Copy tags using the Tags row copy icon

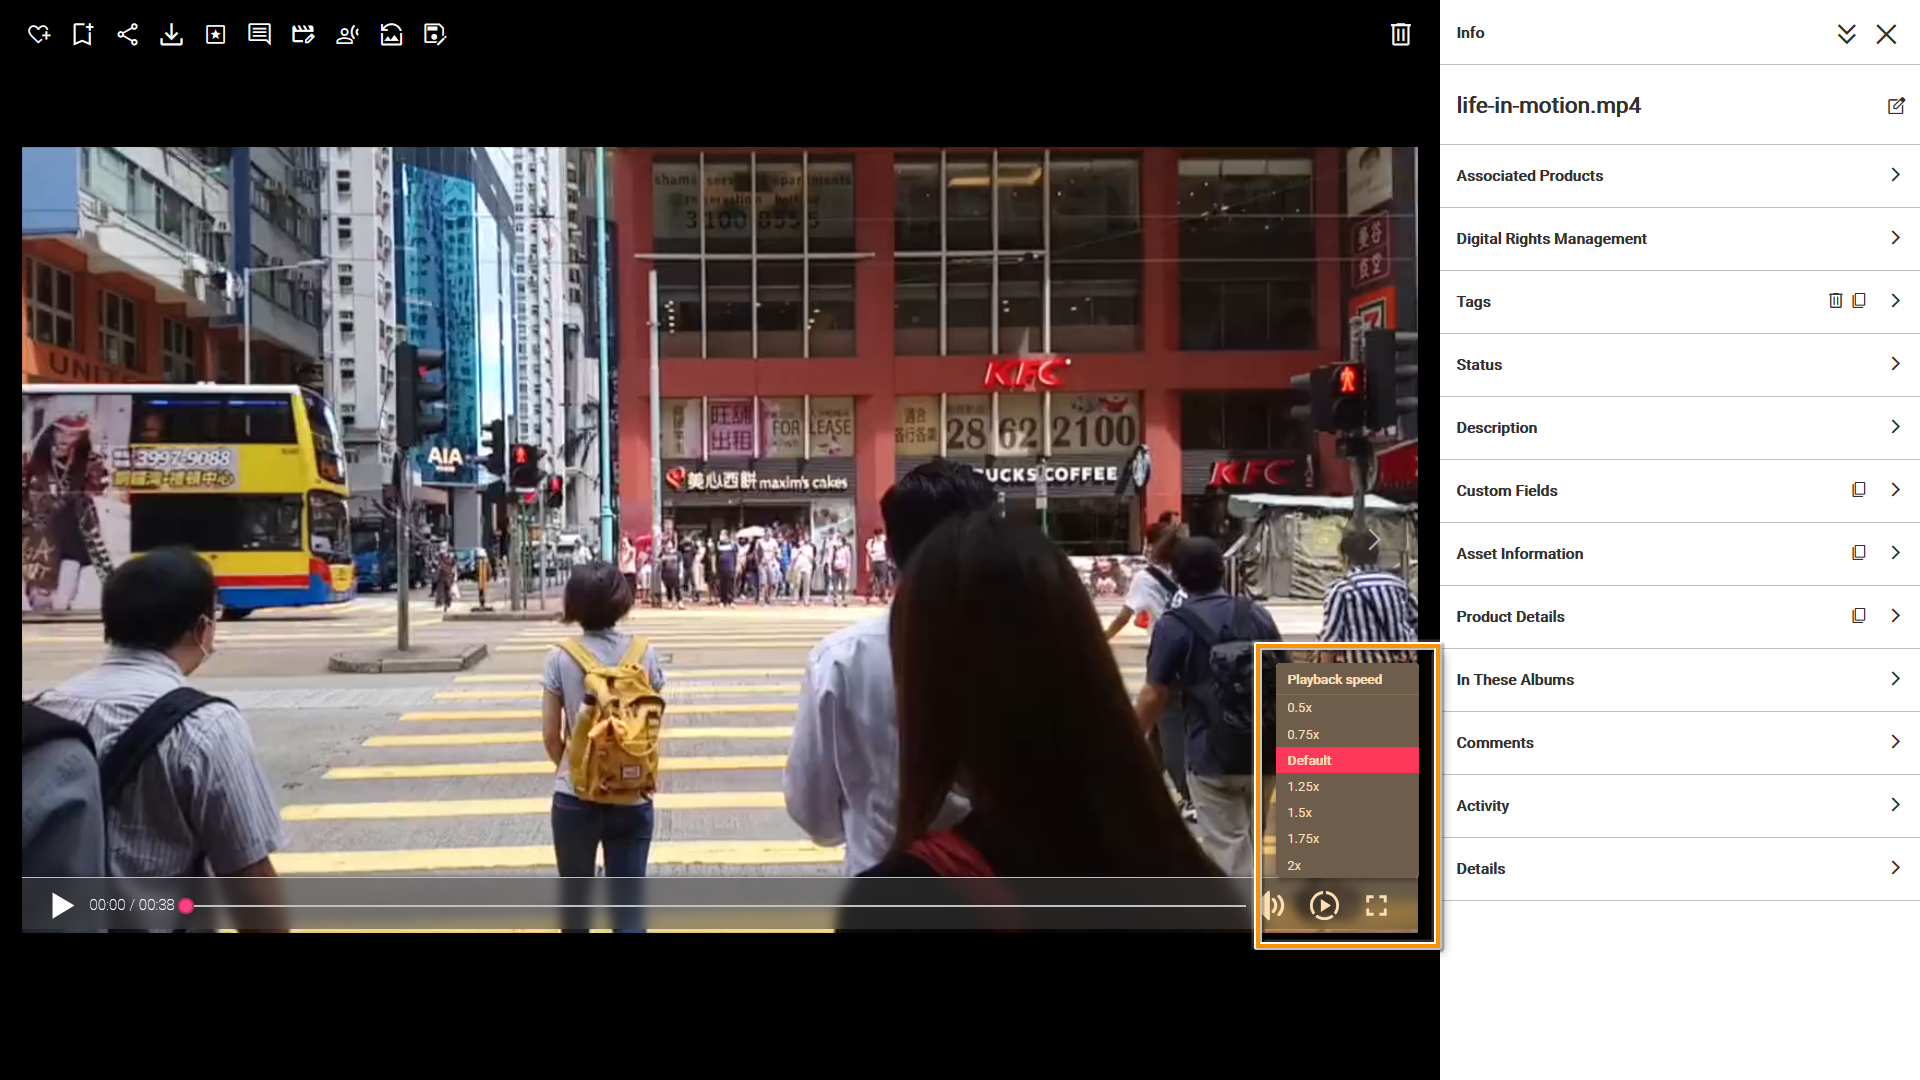point(1859,300)
